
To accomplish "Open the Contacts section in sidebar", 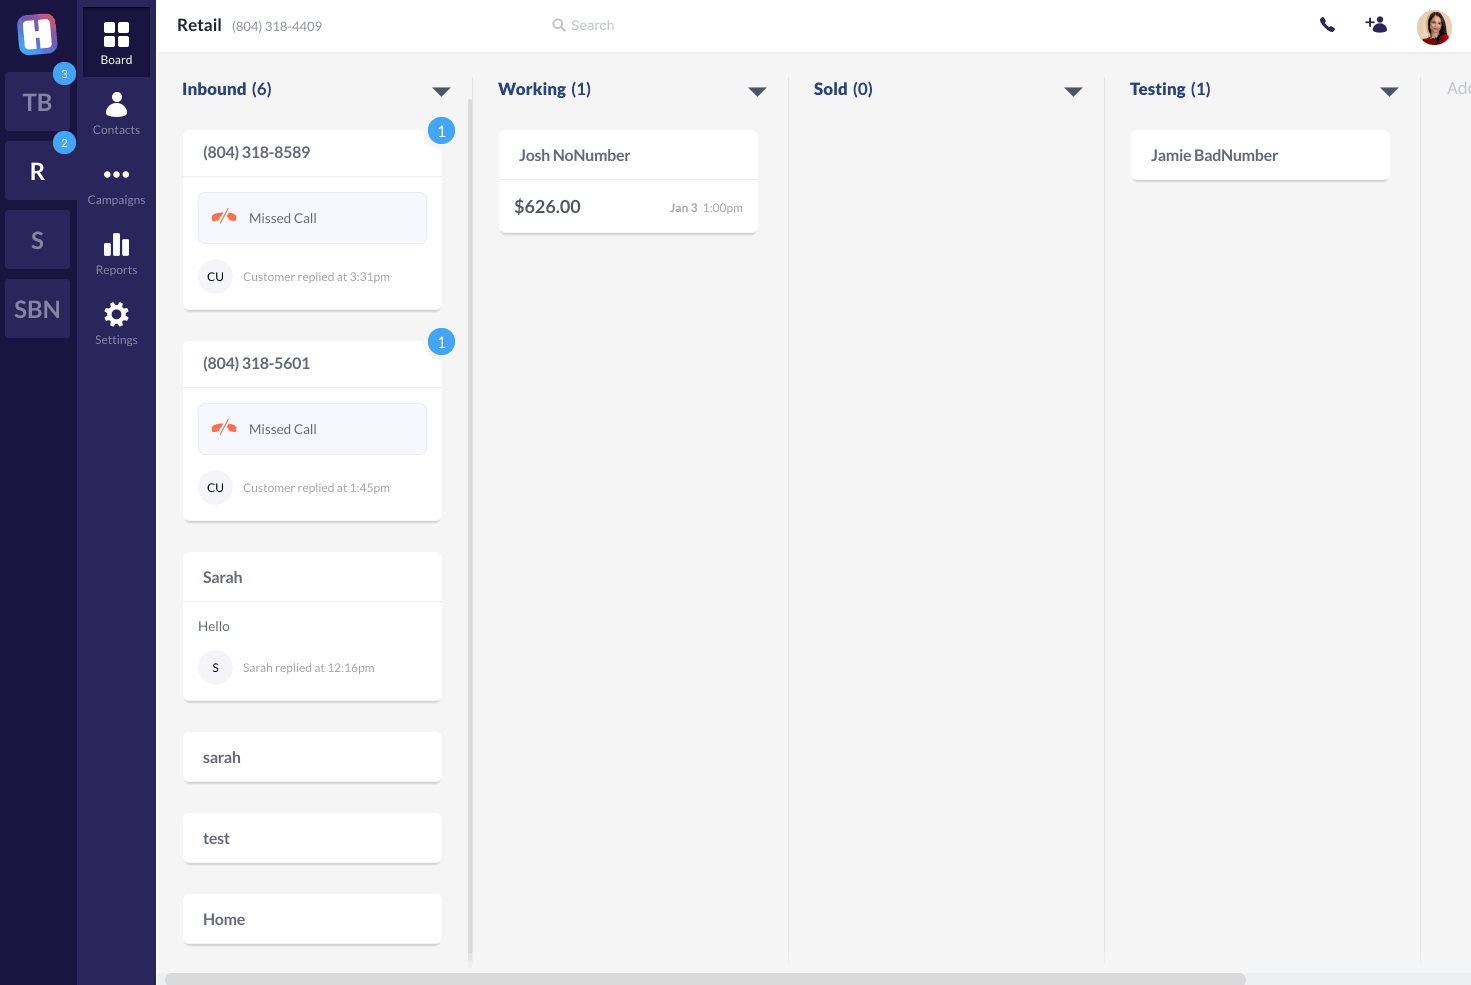I will tap(116, 113).
